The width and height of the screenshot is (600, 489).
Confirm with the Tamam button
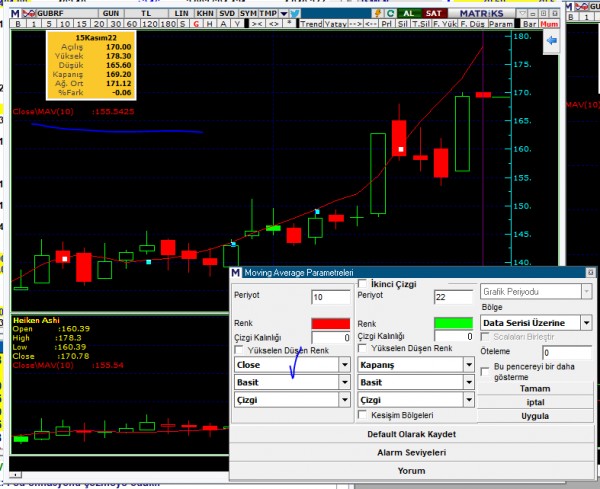(x=535, y=389)
